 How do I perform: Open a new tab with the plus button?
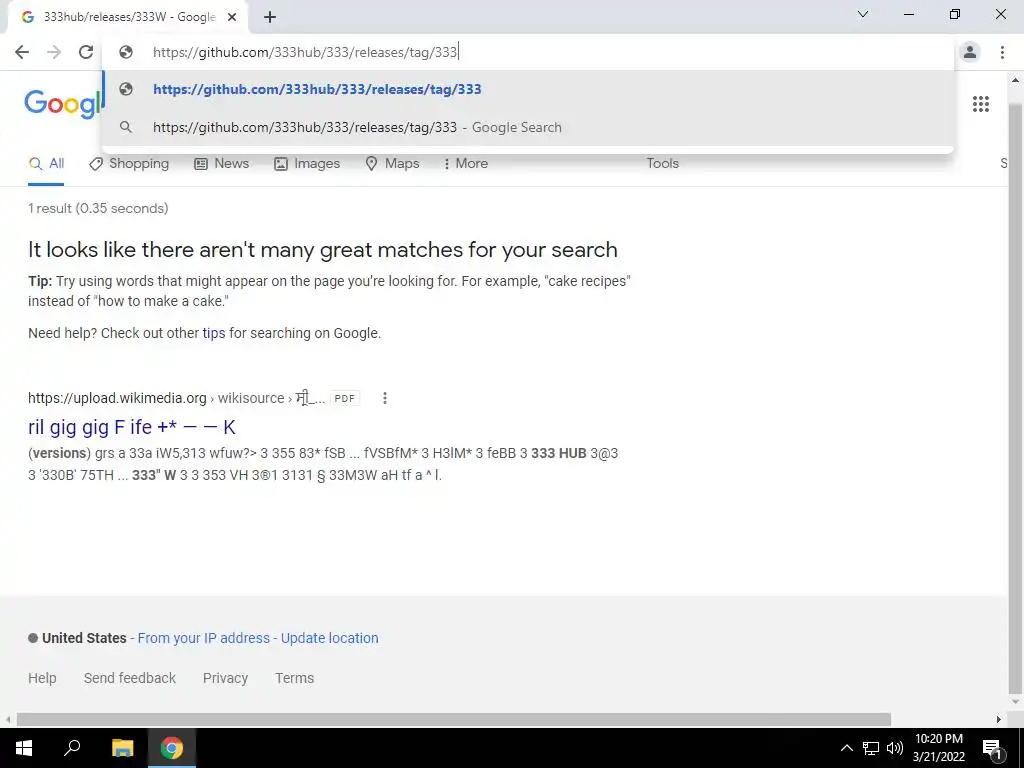click(270, 18)
